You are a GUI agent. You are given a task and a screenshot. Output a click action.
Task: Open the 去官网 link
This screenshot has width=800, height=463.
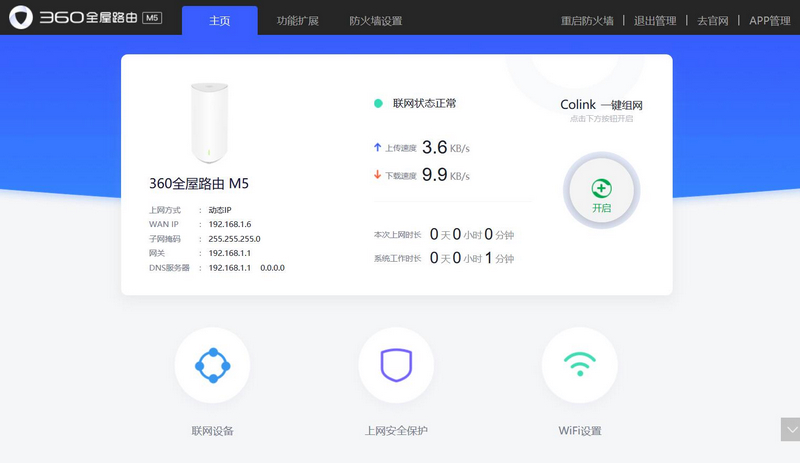[x=712, y=21]
